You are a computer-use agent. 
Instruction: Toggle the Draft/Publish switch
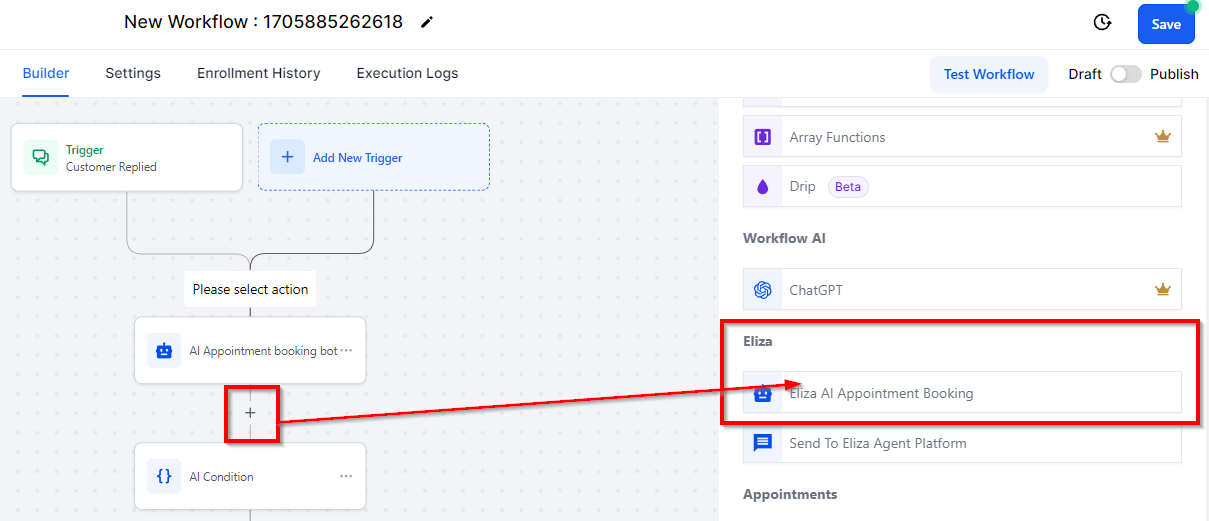click(1126, 74)
